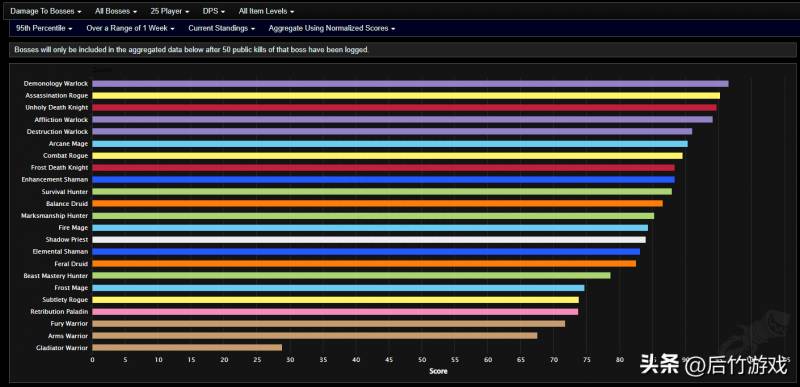The image size is (800, 387).
Task: Select the Subtlety Rogue label
Action: point(66,300)
